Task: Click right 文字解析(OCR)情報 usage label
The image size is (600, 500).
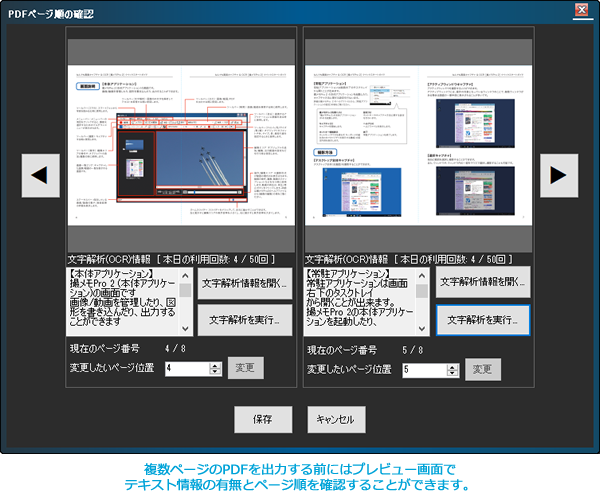Action: point(408,259)
